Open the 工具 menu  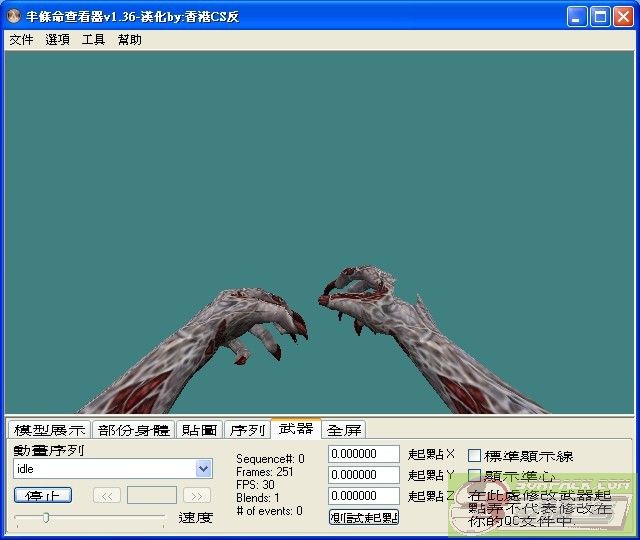coord(93,40)
